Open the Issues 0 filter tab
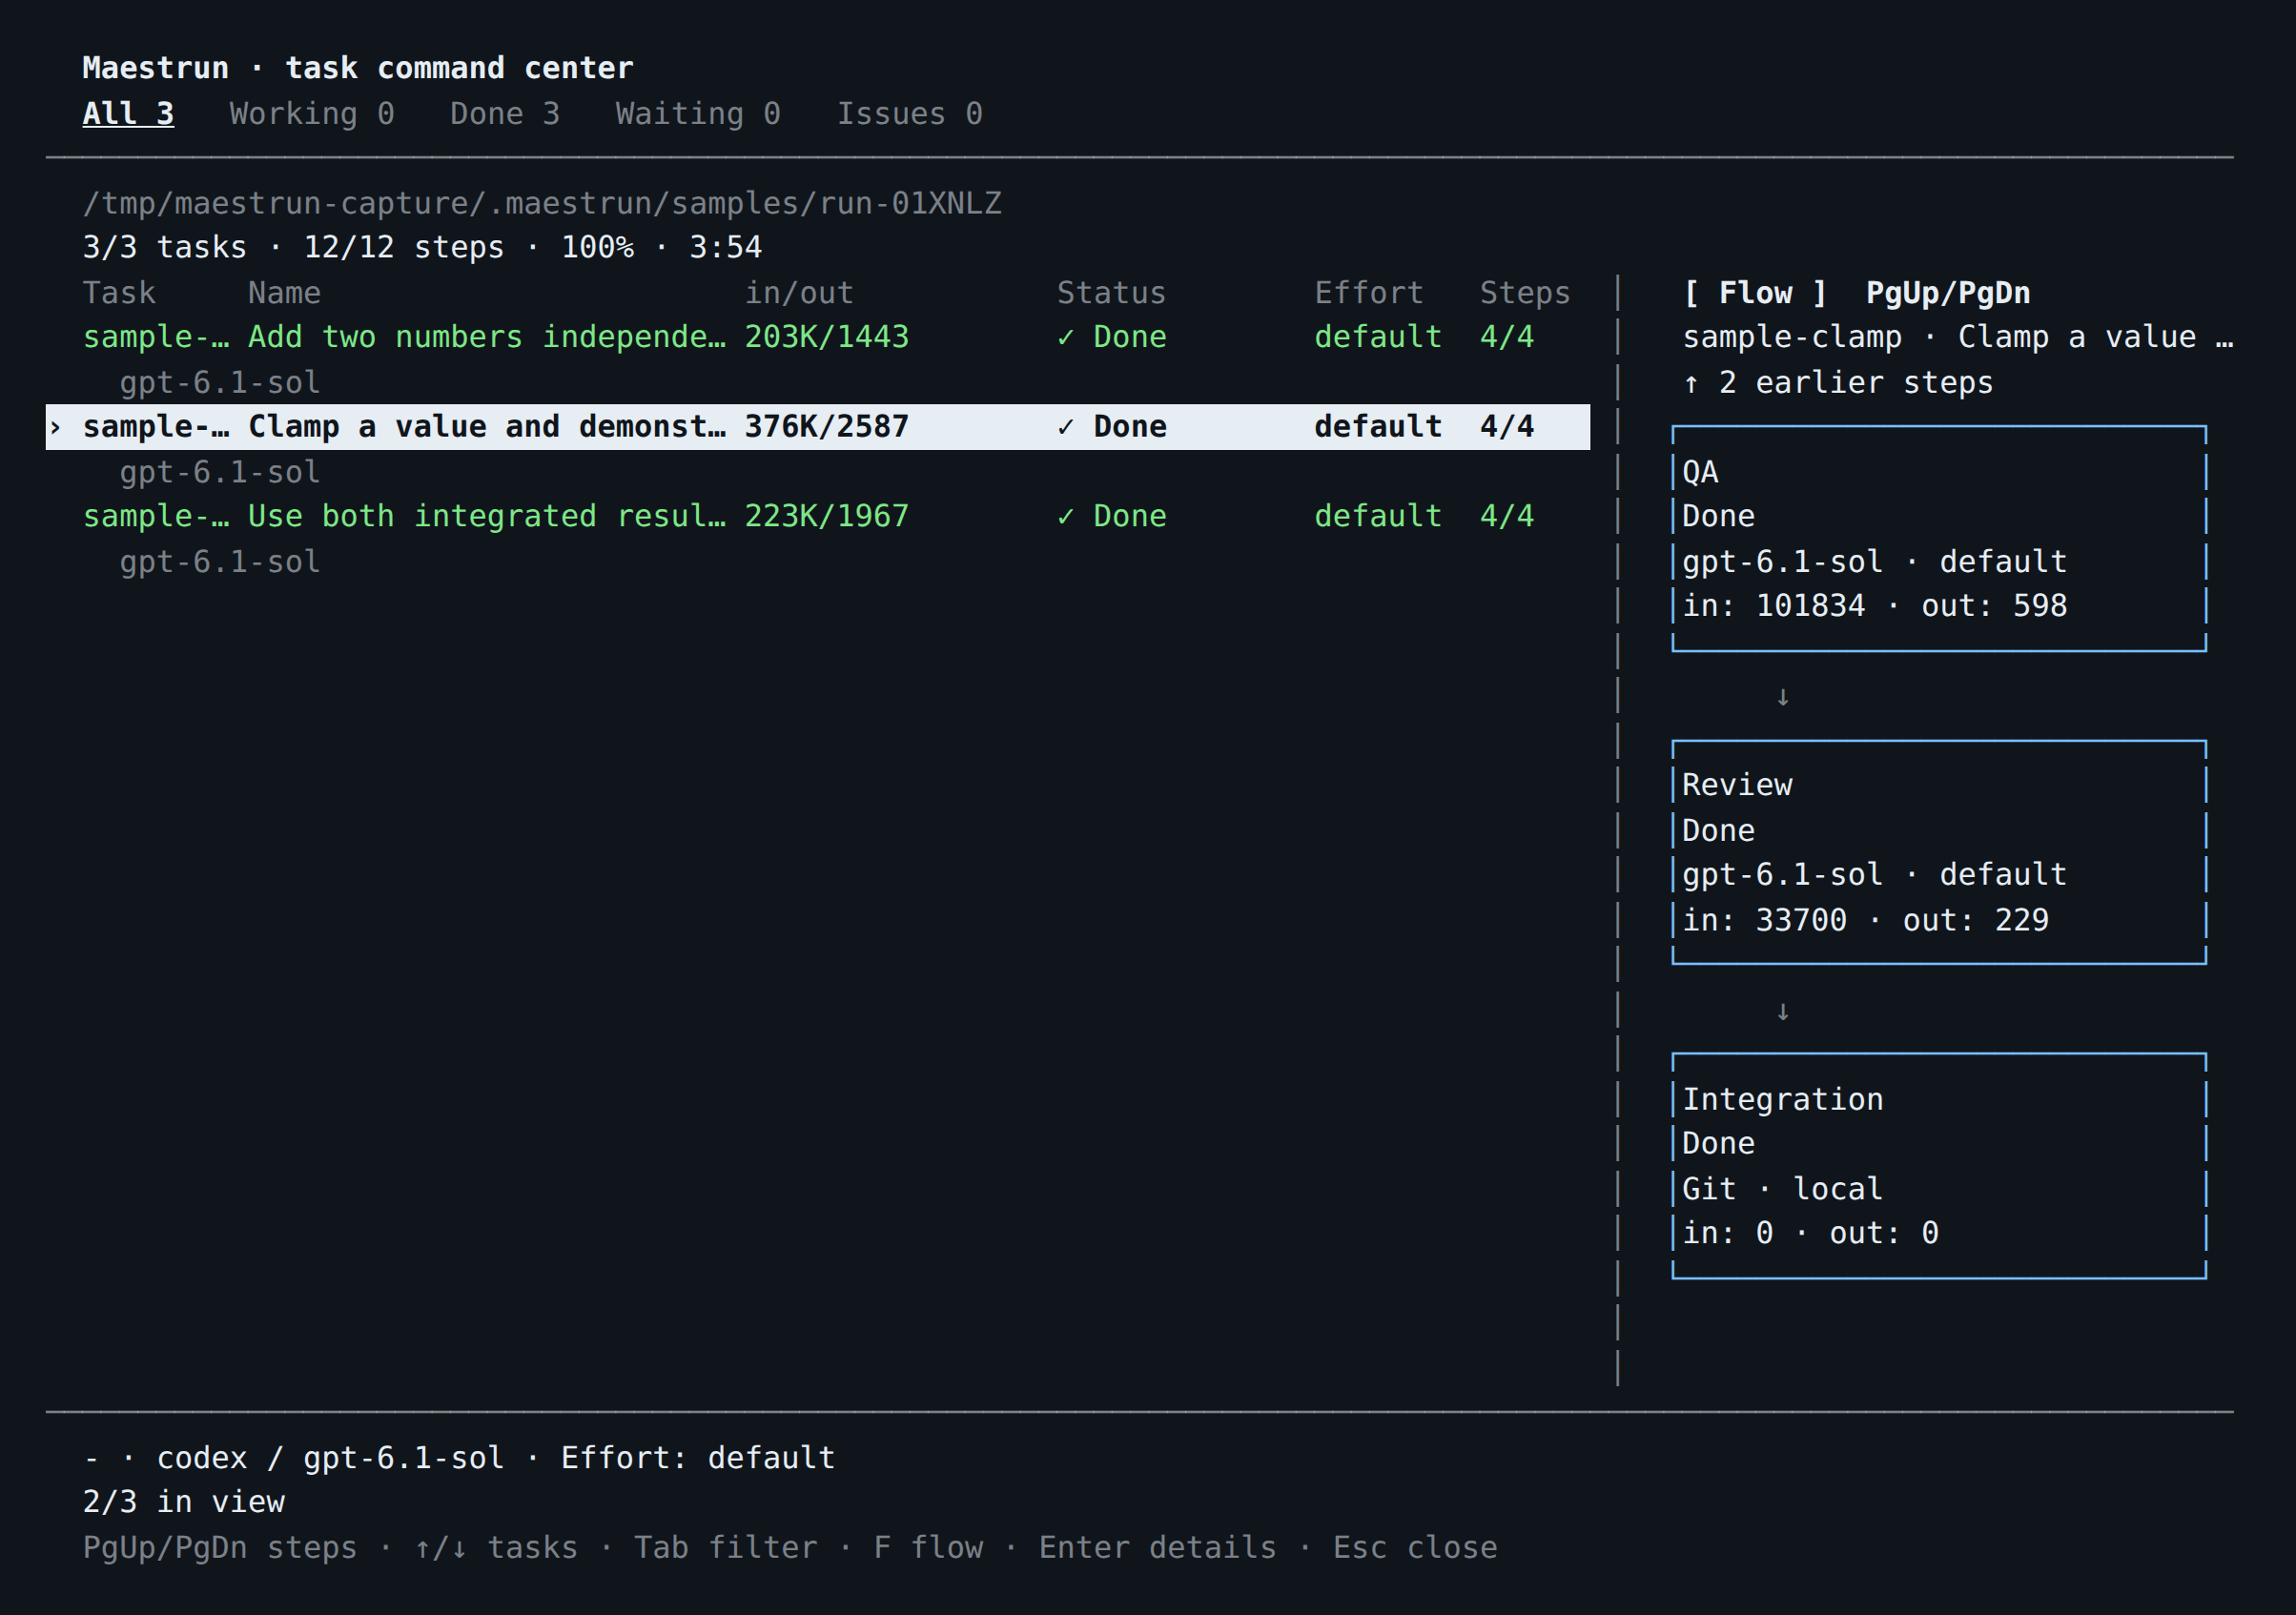The width and height of the screenshot is (2296, 1615). tap(910, 113)
